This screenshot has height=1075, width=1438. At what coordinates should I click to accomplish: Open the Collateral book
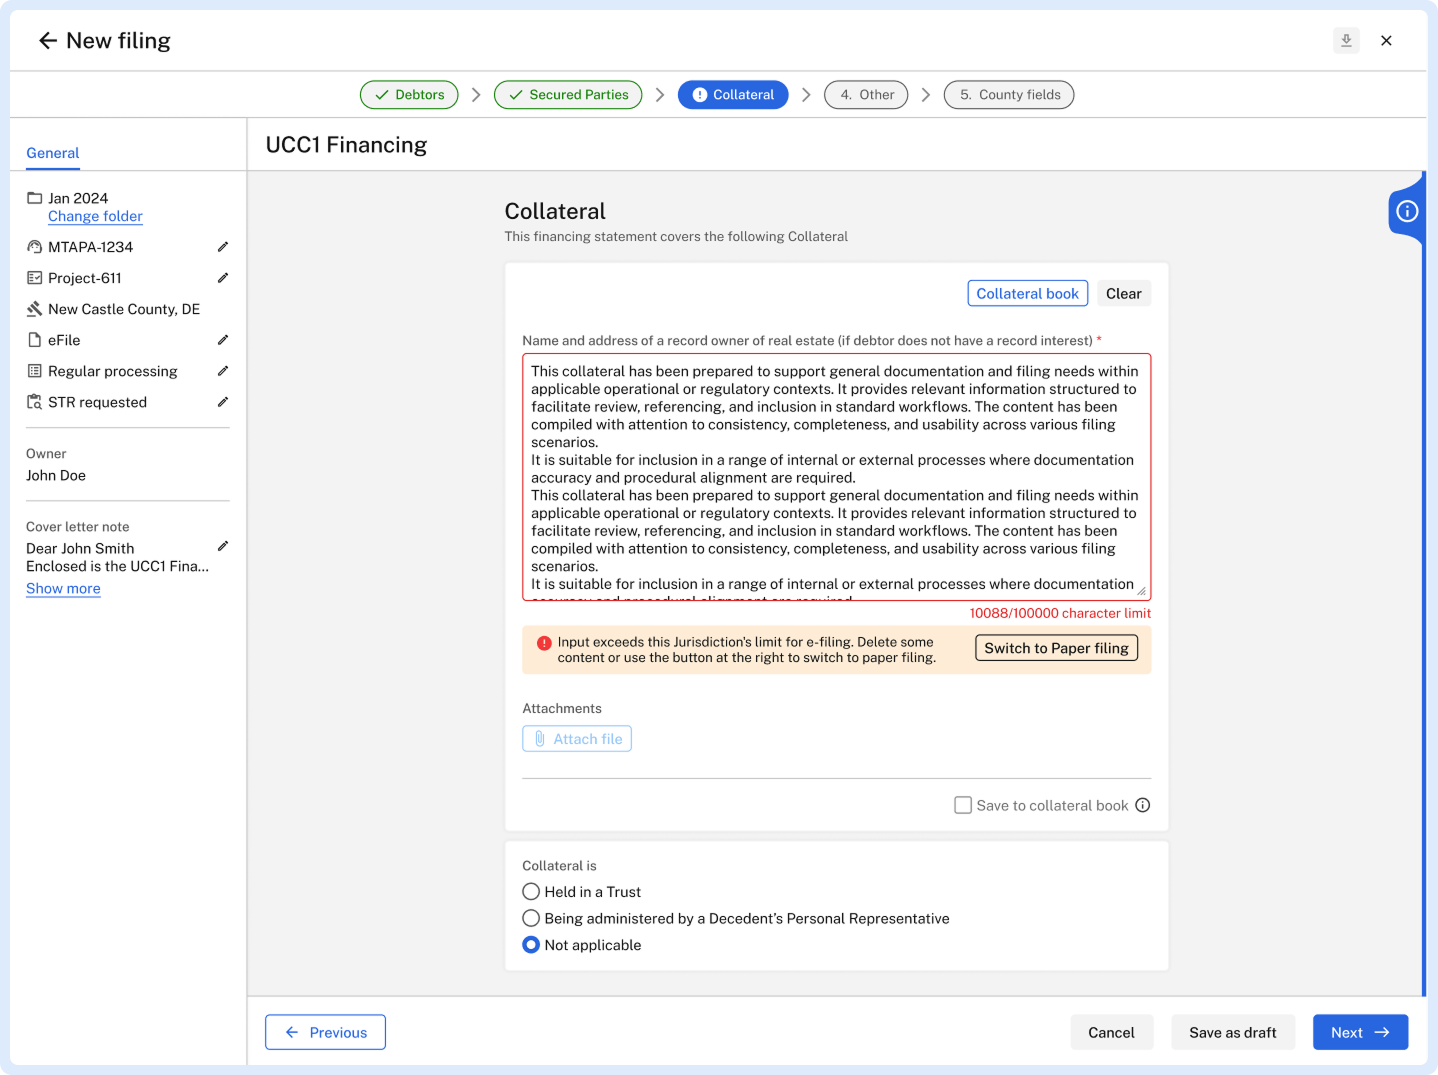point(1027,294)
